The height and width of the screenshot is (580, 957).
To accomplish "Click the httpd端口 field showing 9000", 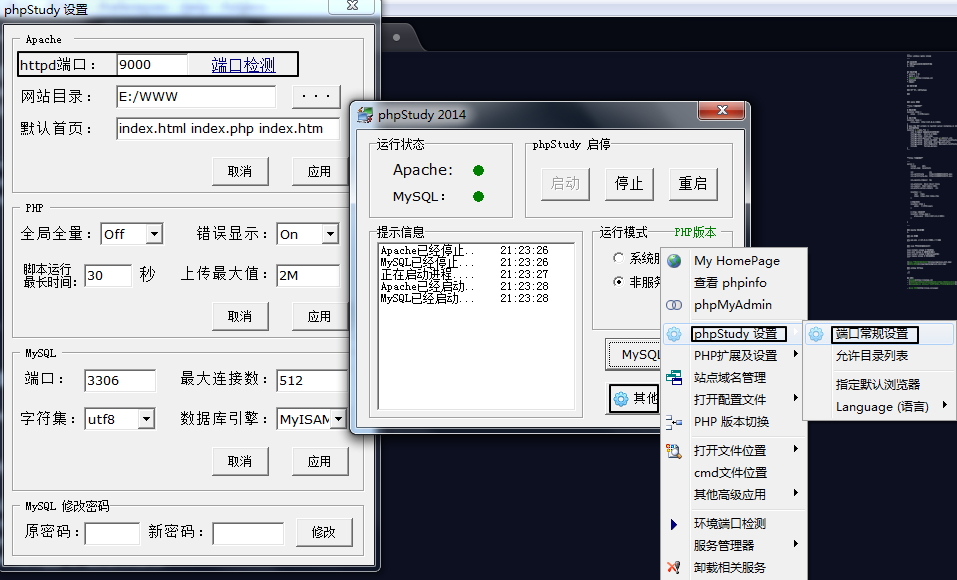I will pyautogui.click(x=152, y=65).
